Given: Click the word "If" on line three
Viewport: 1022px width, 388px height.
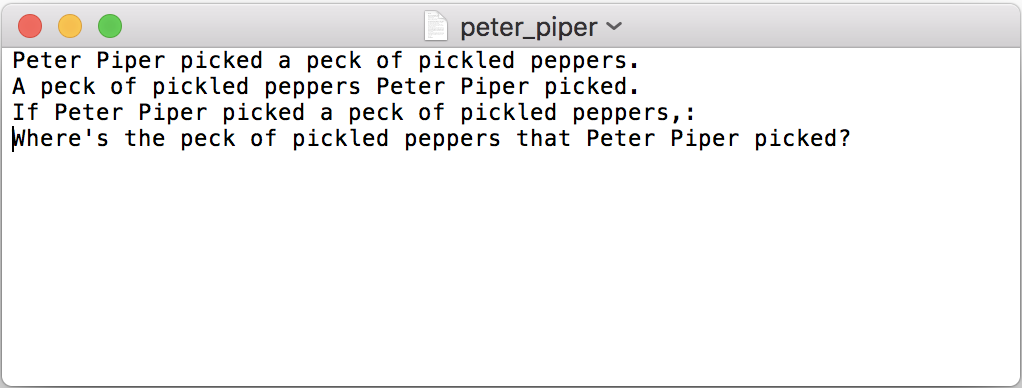Looking at the screenshot, I should coord(26,113).
